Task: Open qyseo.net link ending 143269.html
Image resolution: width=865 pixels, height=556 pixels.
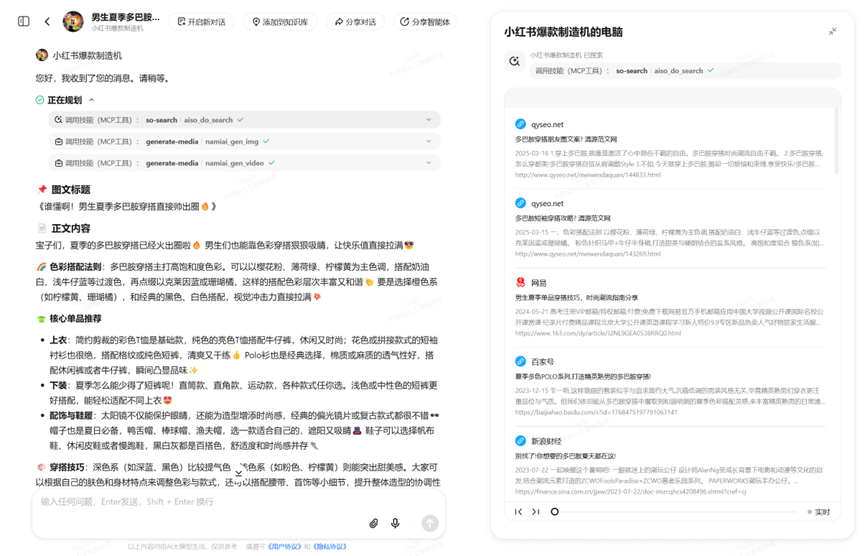Action: coord(588,254)
